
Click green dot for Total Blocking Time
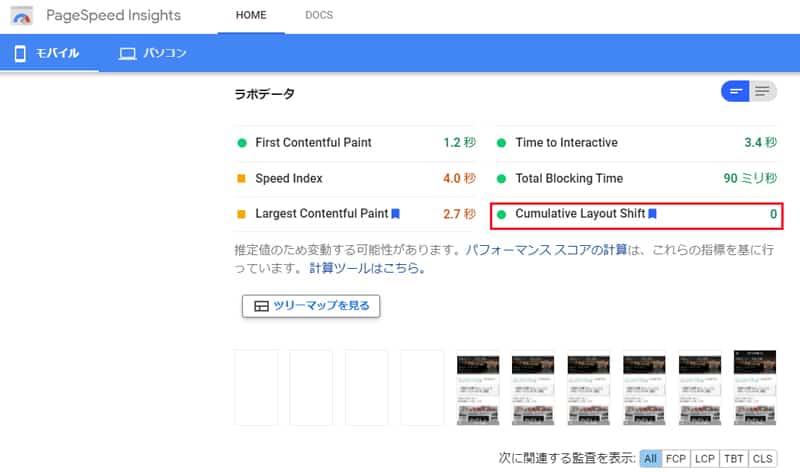click(502, 179)
